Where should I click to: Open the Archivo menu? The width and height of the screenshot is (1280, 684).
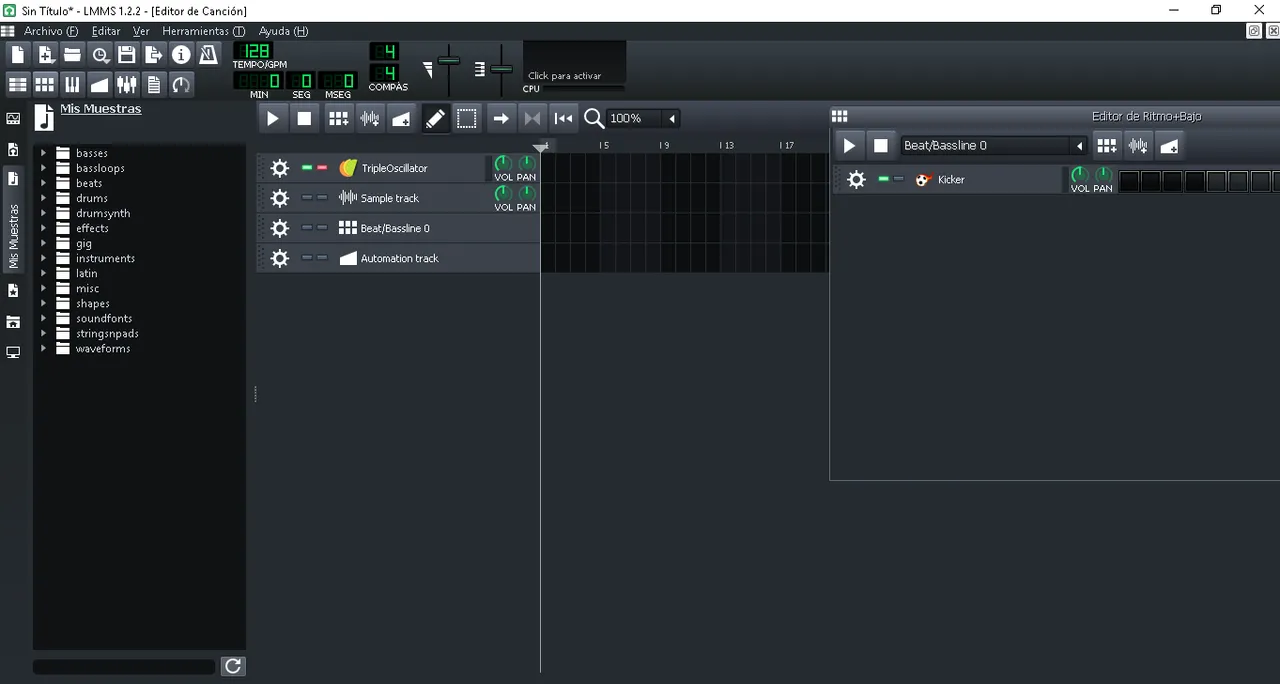51,31
